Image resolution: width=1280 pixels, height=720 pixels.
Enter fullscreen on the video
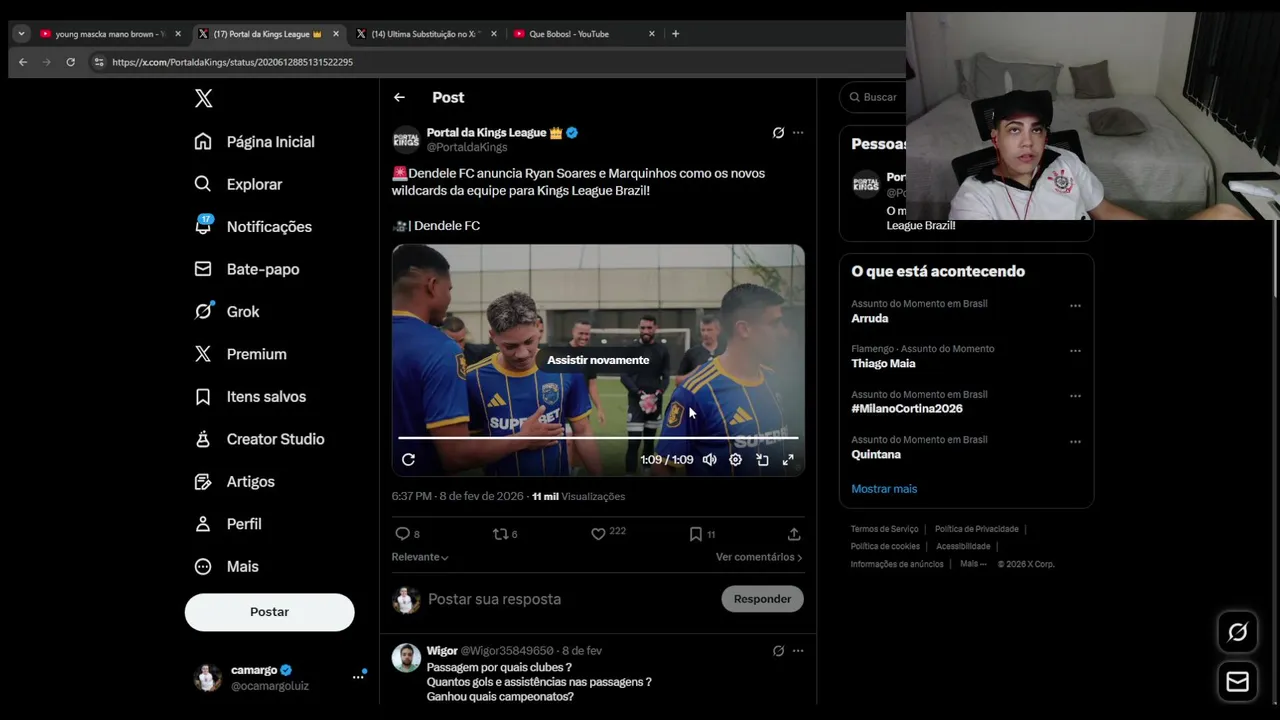point(788,460)
